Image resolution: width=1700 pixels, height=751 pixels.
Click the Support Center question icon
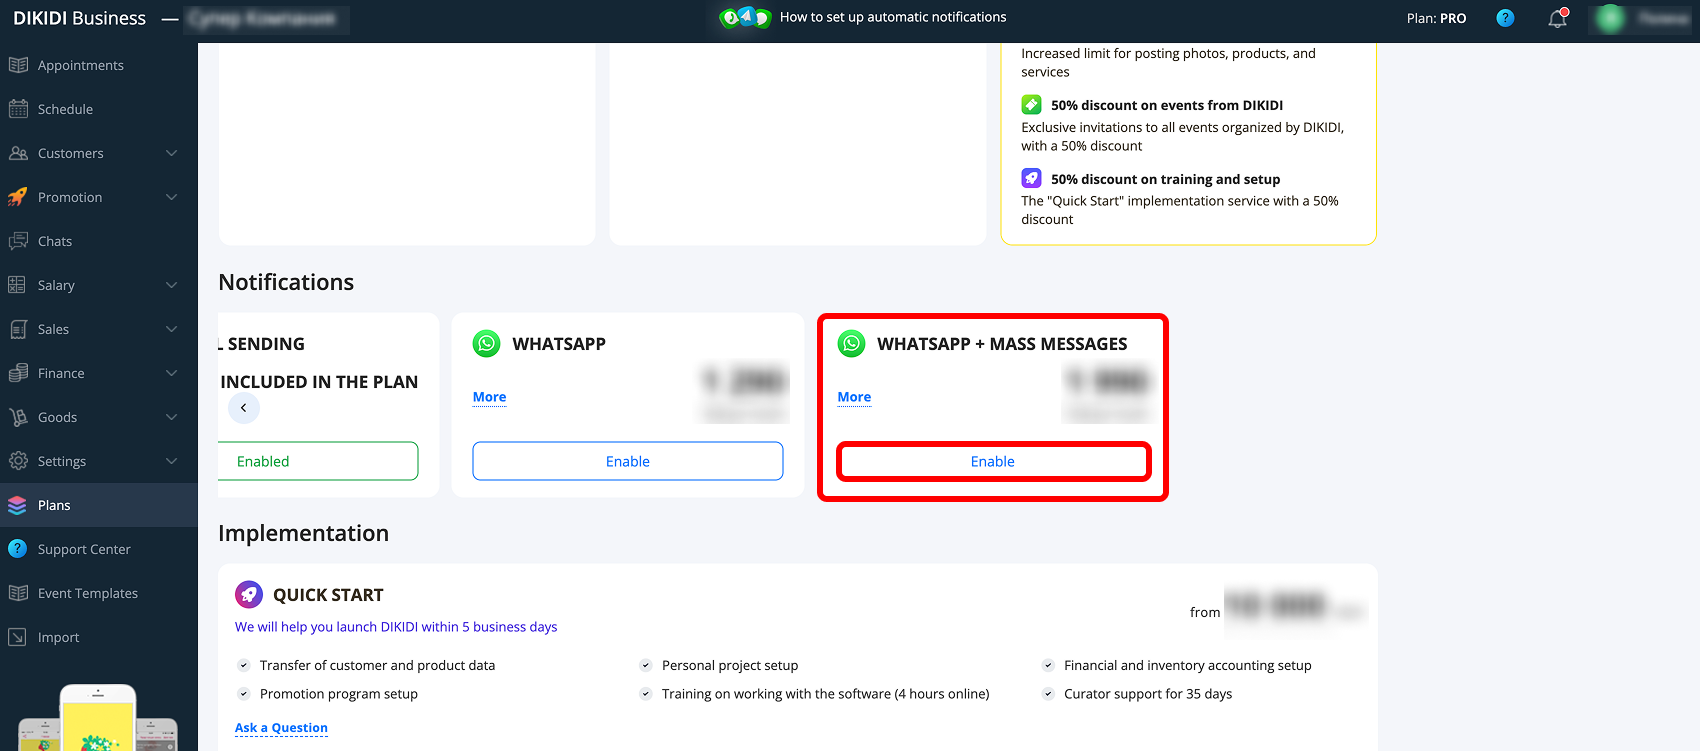tap(17, 549)
